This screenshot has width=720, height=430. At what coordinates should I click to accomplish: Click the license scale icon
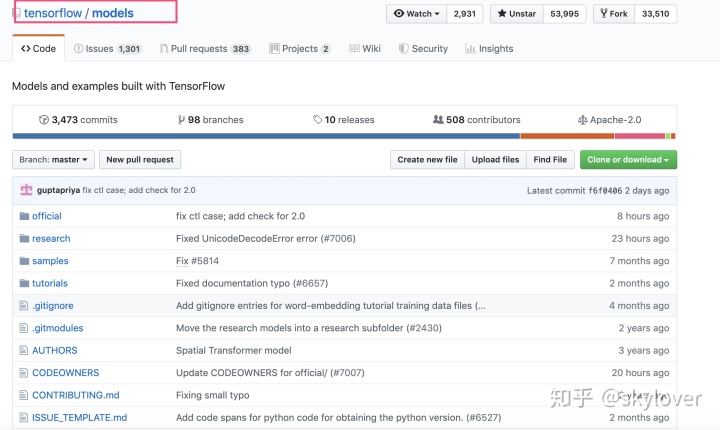click(583, 120)
